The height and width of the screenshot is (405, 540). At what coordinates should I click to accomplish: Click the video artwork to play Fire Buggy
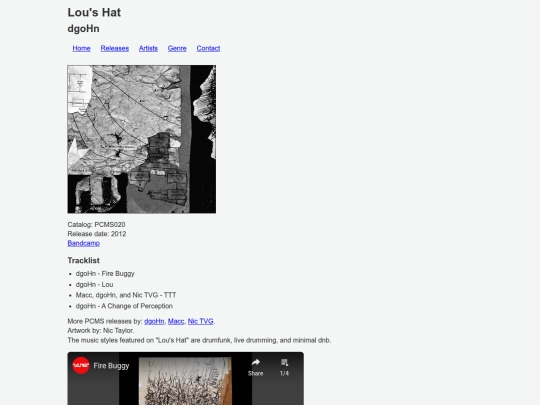(x=185, y=381)
